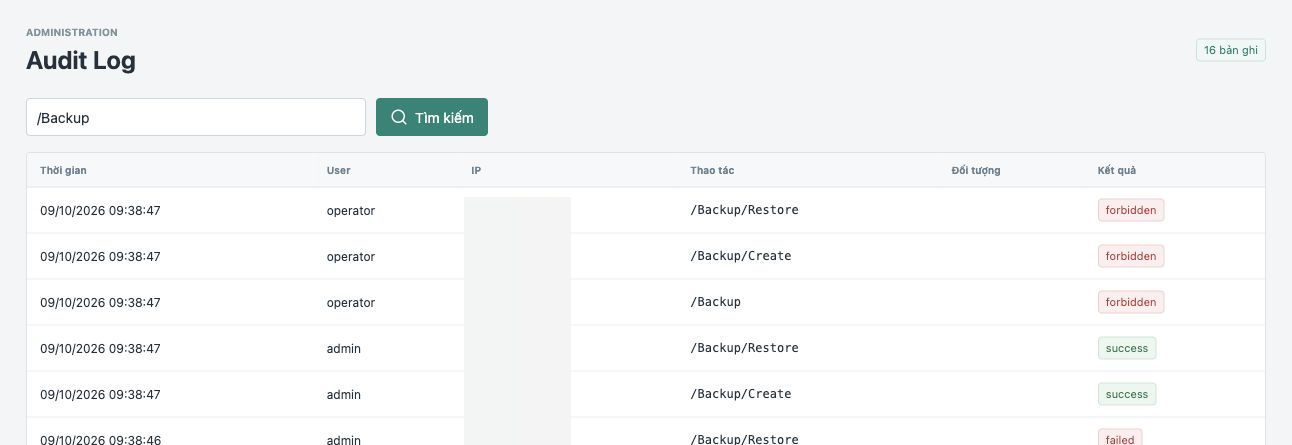The width and height of the screenshot is (1292, 445).
Task: Click the Thao tác column header
Action: pos(712,170)
